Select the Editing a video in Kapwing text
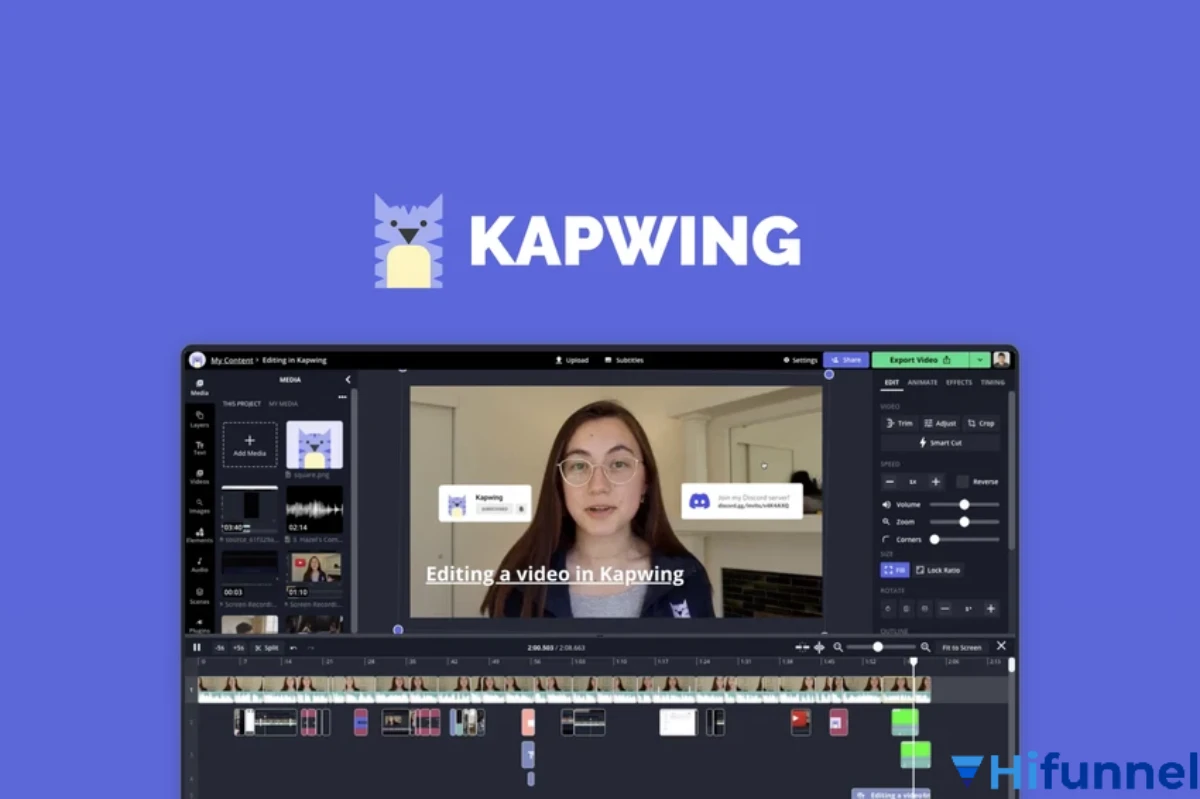 [555, 574]
